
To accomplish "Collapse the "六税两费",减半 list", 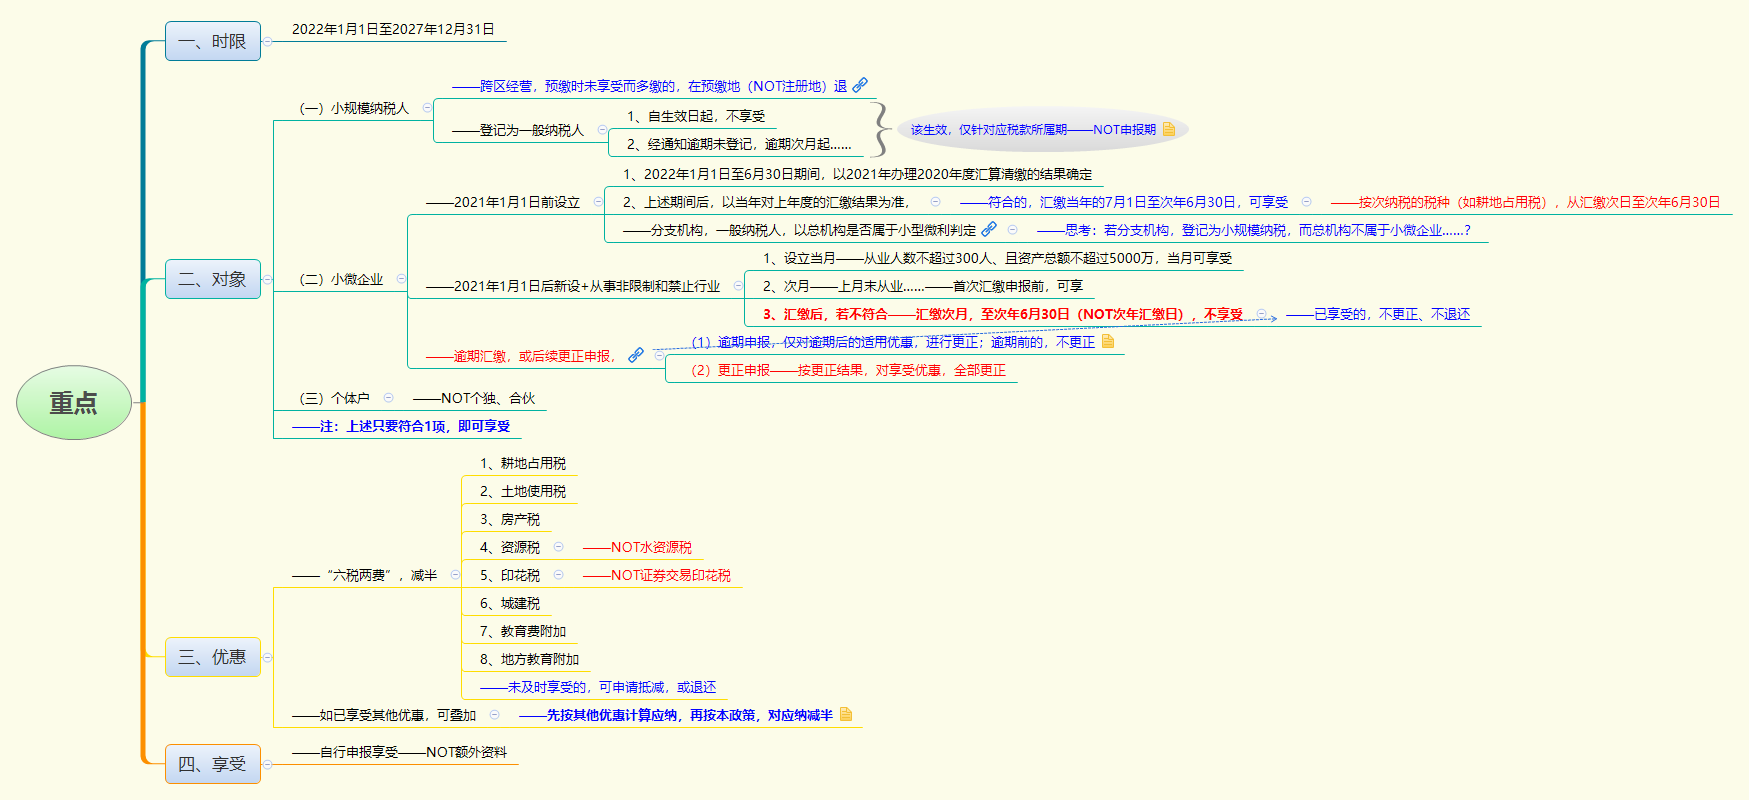I will (455, 574).
